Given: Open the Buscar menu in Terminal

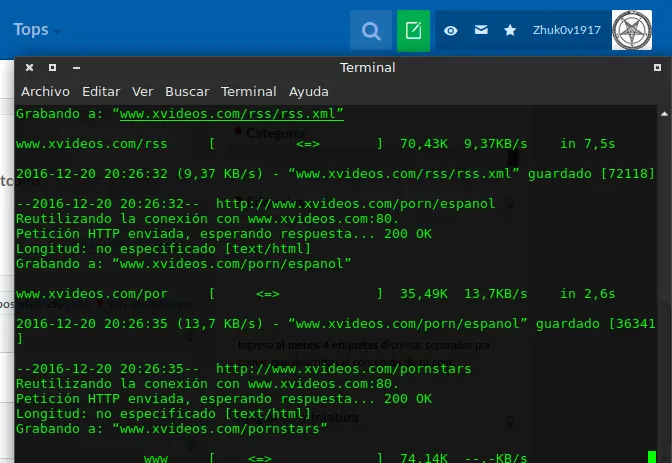Looking at the screenshot, I should click(x=187, y=91).
